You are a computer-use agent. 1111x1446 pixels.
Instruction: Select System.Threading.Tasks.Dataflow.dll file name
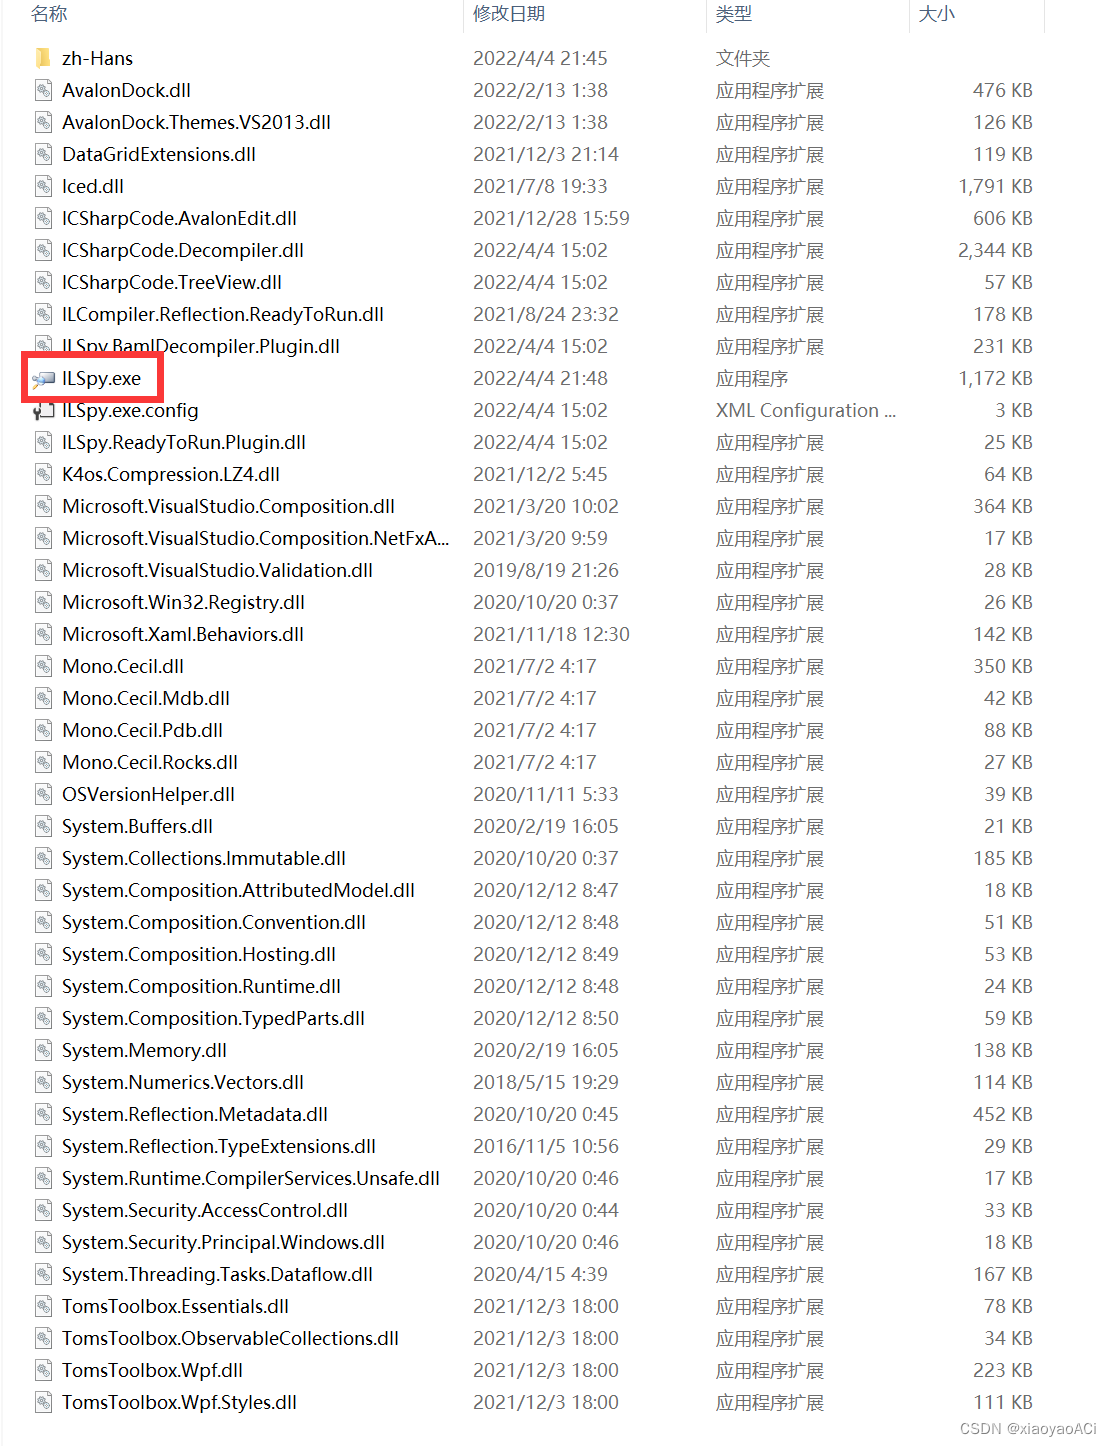[217, 1274]
